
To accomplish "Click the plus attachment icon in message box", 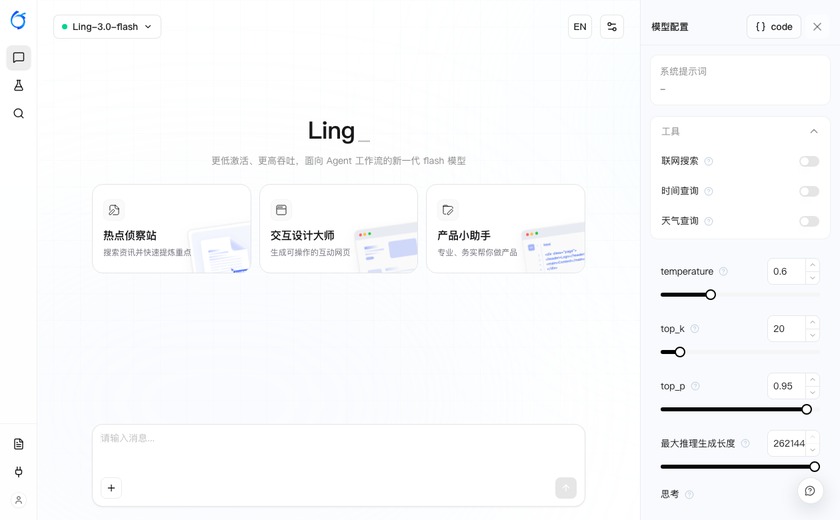I will (111, 488).
